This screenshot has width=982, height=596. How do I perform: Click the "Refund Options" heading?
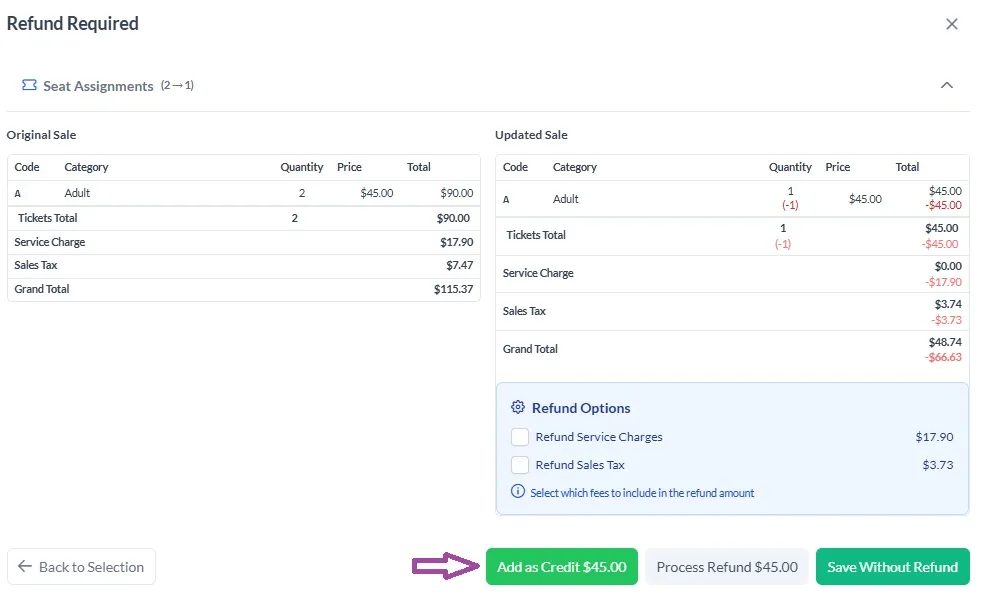coord(581,408)
